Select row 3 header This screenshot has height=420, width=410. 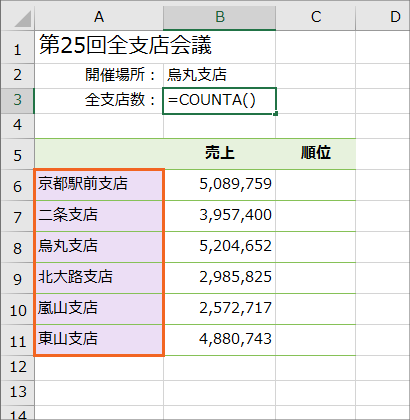click(x=17, y=101)
